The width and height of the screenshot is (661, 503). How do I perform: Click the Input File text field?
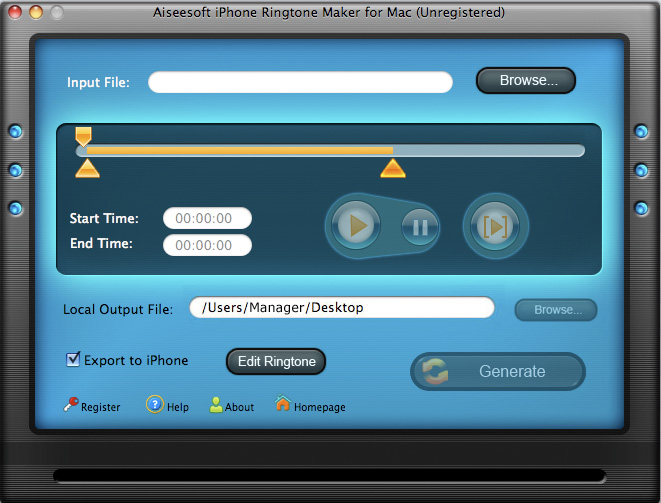pyautogui.click(x=300, y=82)
